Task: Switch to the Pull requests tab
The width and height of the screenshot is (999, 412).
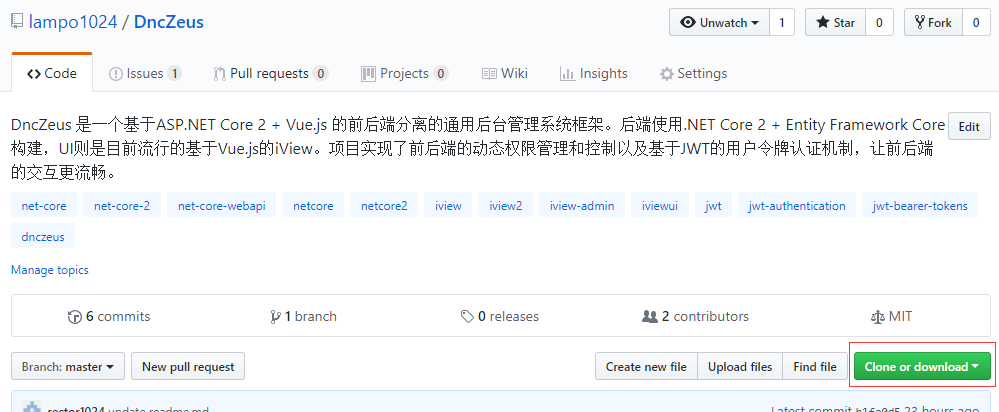Action: click(x=270, y=74)
